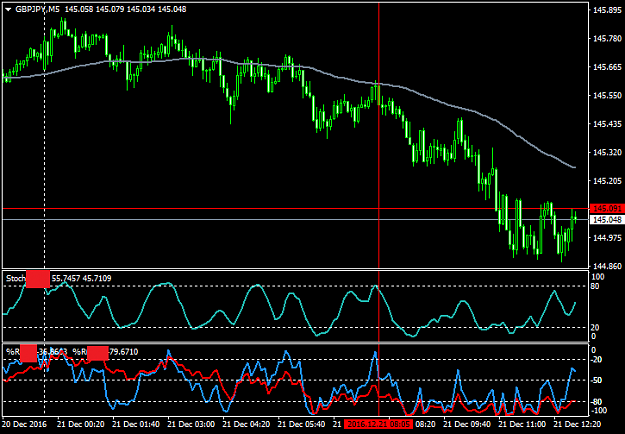Click the 145.205 price scale label
The height and width of the screenshot is (434, 625).
coord(605,181)
